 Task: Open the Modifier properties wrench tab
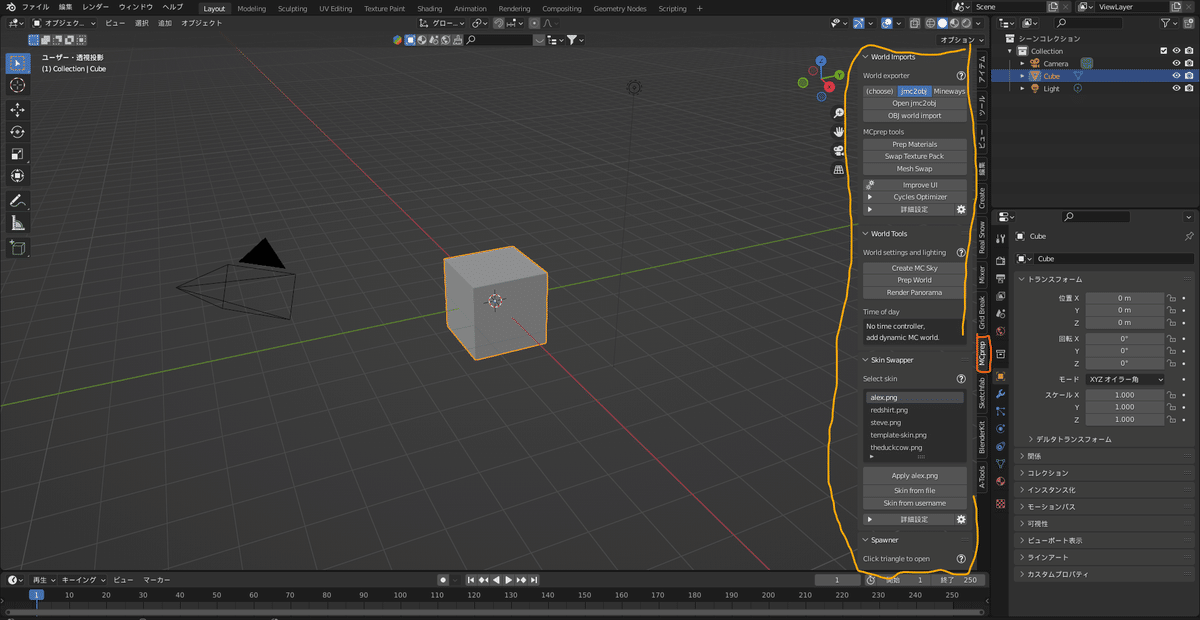[x=1000, y=395]
